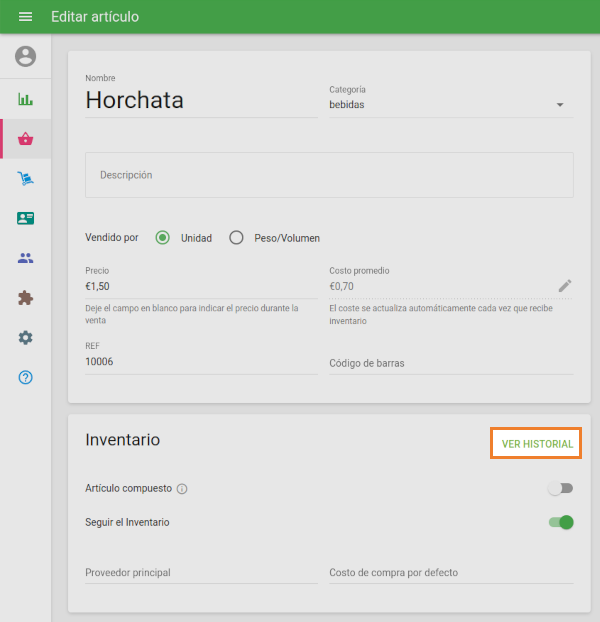This screenshot has width=600, height=622.
Task: Select the Unidad radio button
Action: coord(163,238)
